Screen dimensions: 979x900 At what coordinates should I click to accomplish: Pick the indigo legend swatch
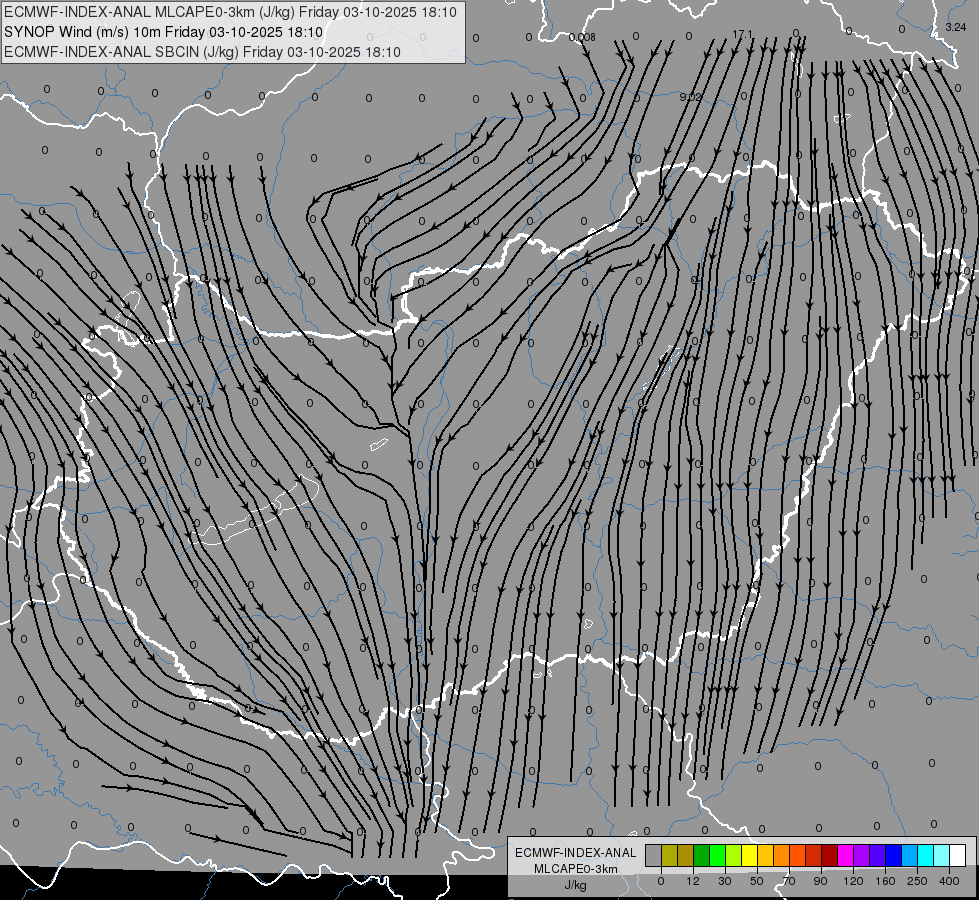pyautogui.click(x=878, y=856)
